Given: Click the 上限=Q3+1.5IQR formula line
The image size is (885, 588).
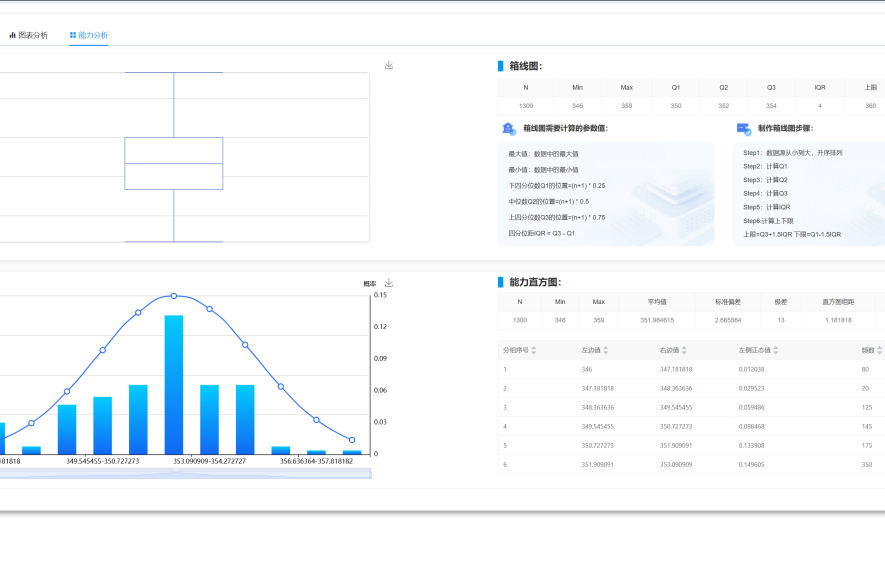Looking at the screenshot, I should point(792,234).
